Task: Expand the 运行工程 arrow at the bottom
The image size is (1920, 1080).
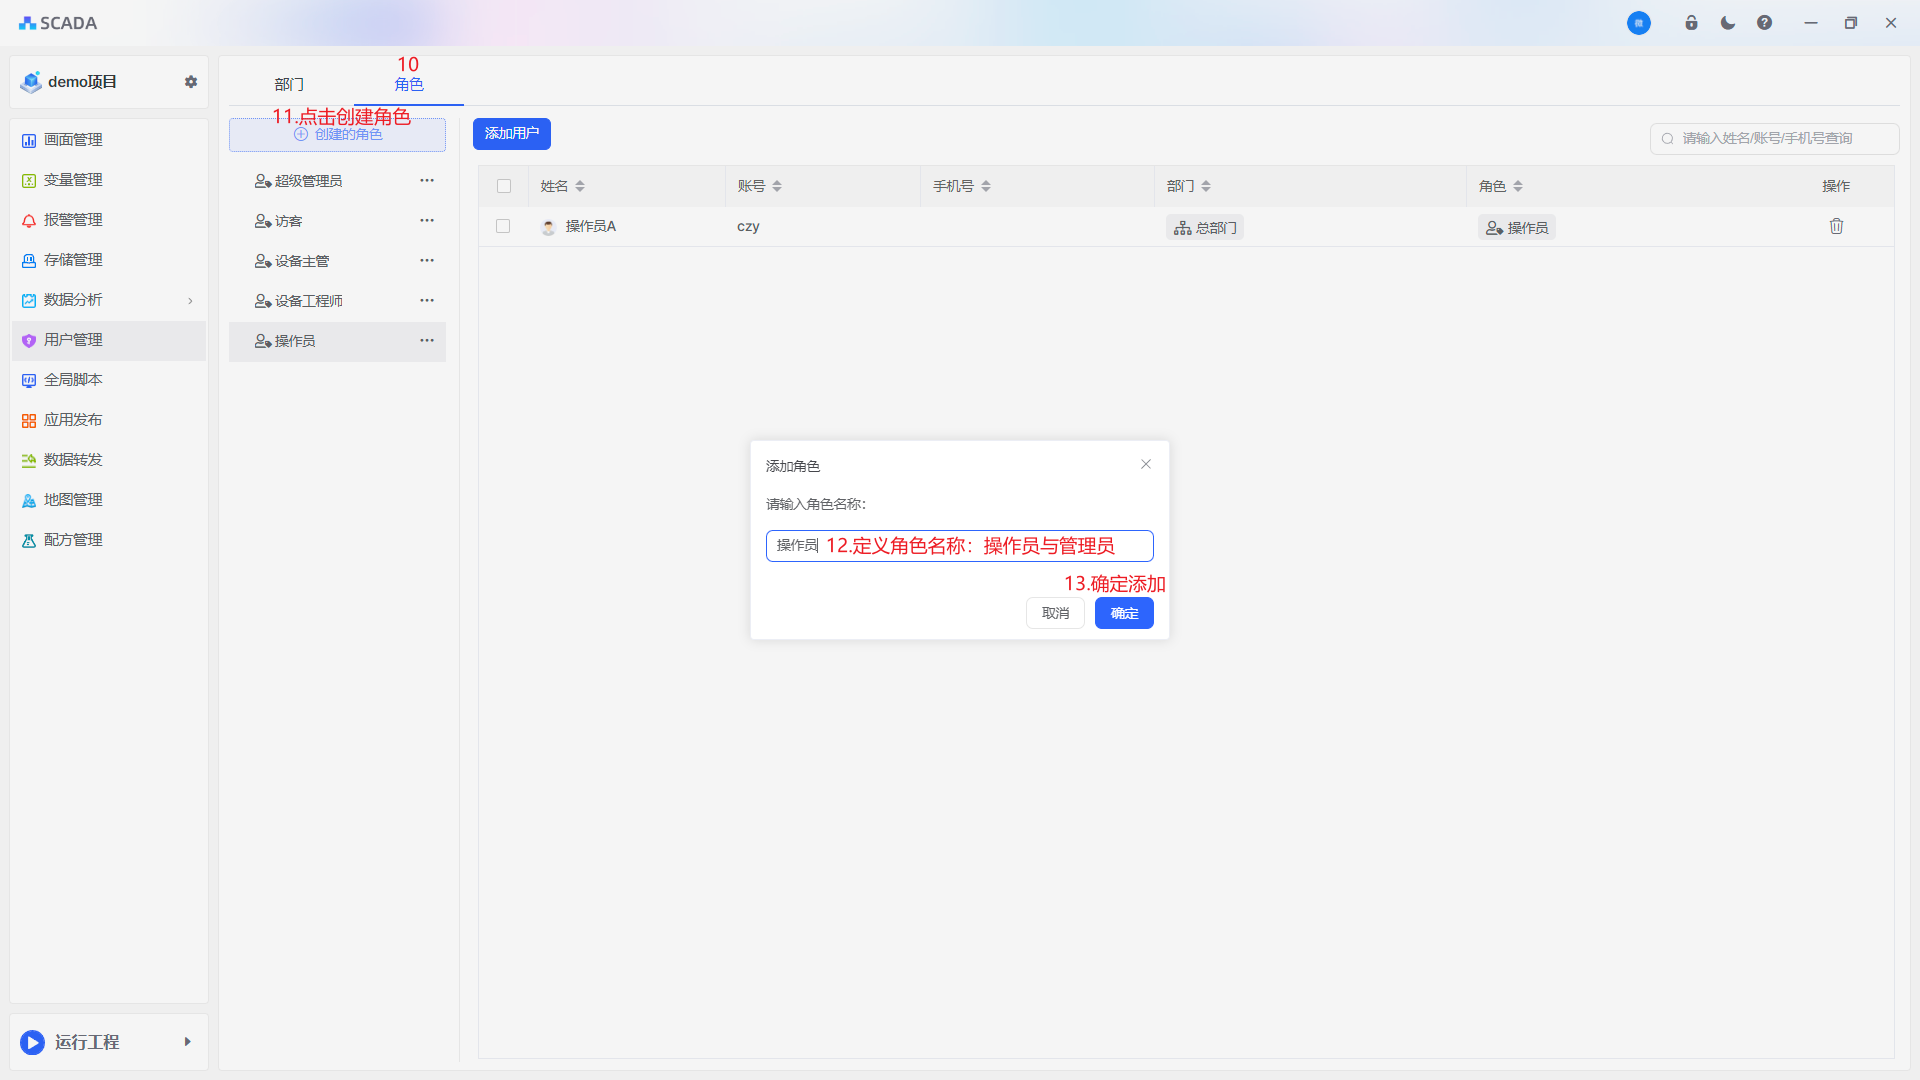Action: pos(187,1042)
